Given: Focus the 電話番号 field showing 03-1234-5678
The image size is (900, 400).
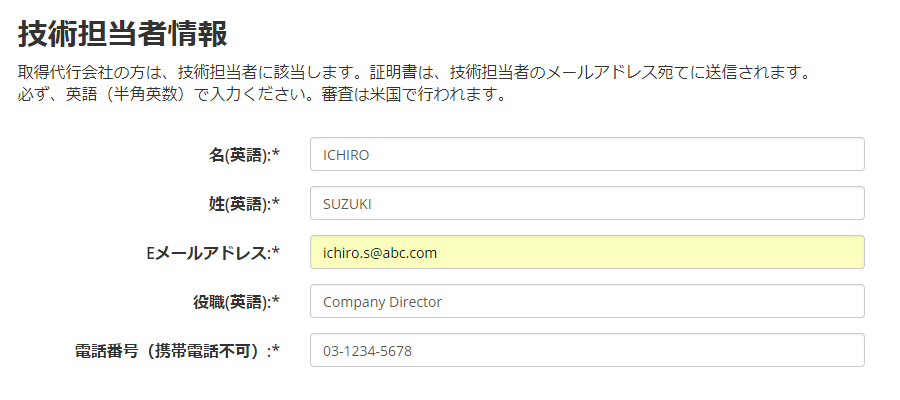Looking at the screenshot, I should coord(587,351).
